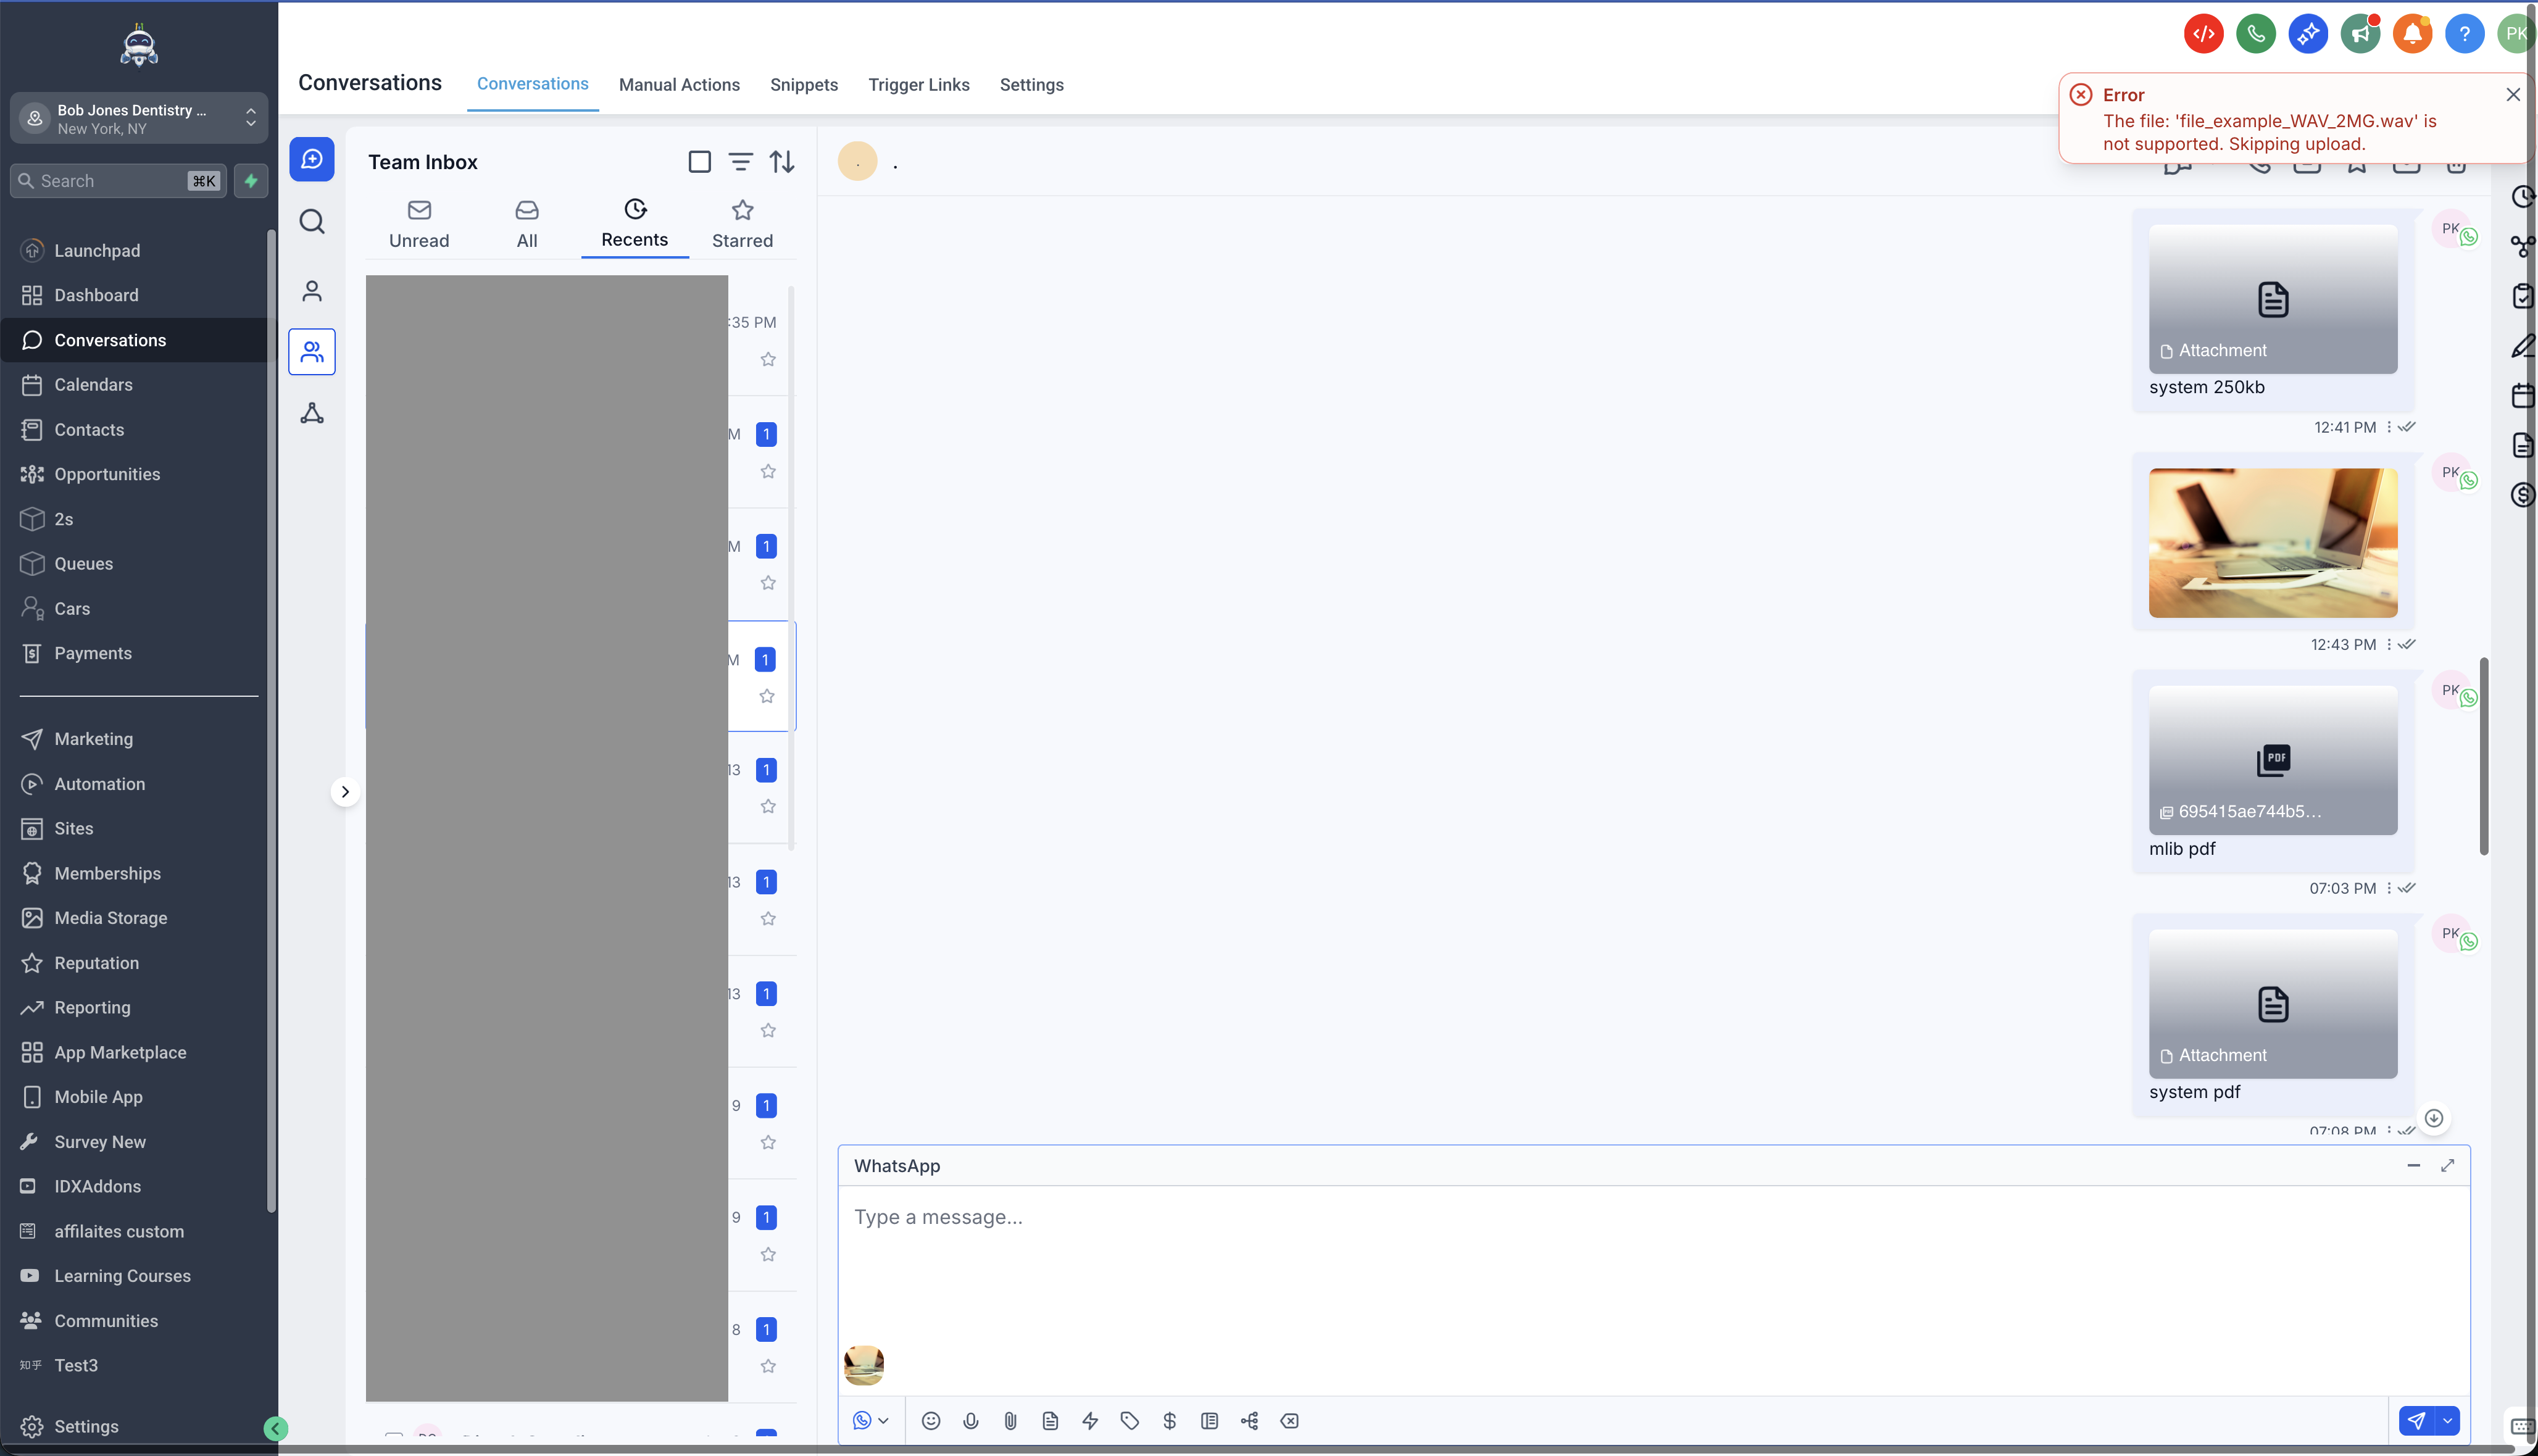Click the tag icon in composer toolbar
The height and width of the screenshot is (1456, 2538).
click(x=1129, y=1421)
